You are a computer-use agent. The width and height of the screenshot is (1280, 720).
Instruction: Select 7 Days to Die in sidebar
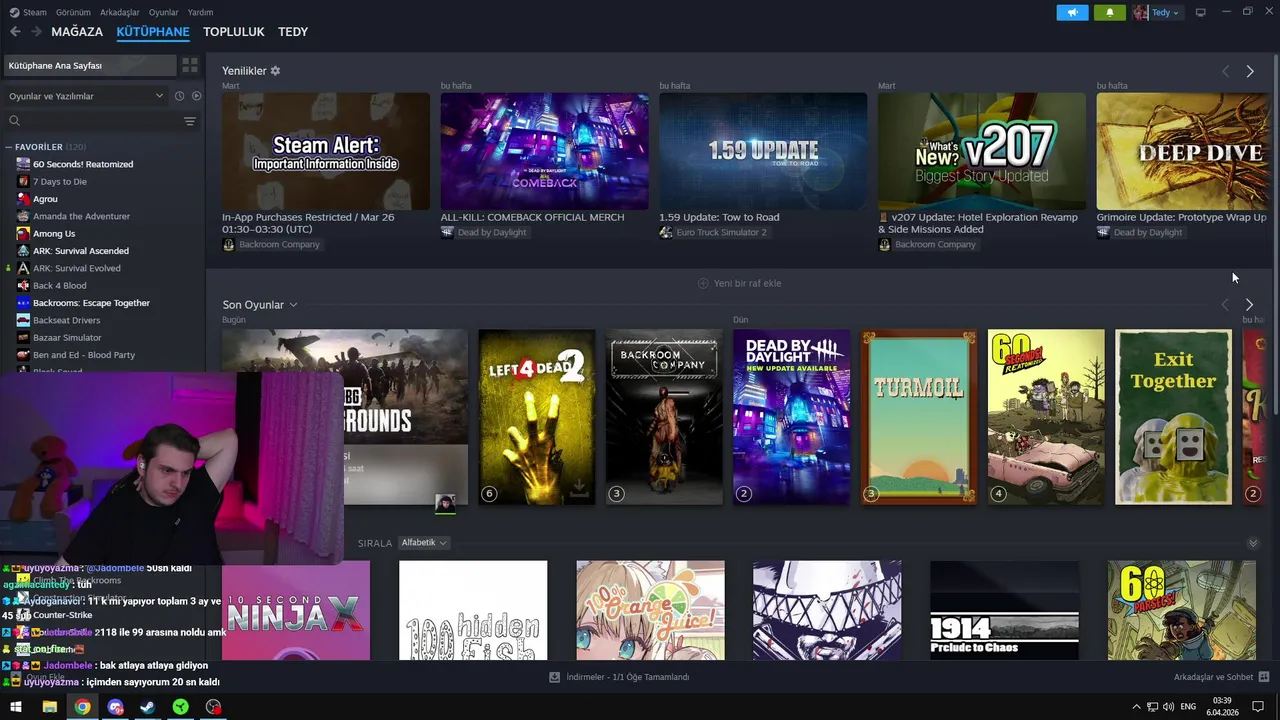pos(60,182)
